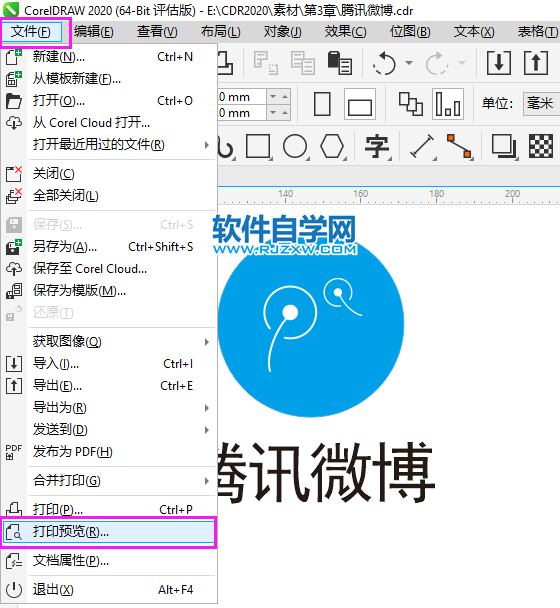Click the PDF icon beside 发布为 PDF
Screen dimensions: 560x608
click(14, 452)
